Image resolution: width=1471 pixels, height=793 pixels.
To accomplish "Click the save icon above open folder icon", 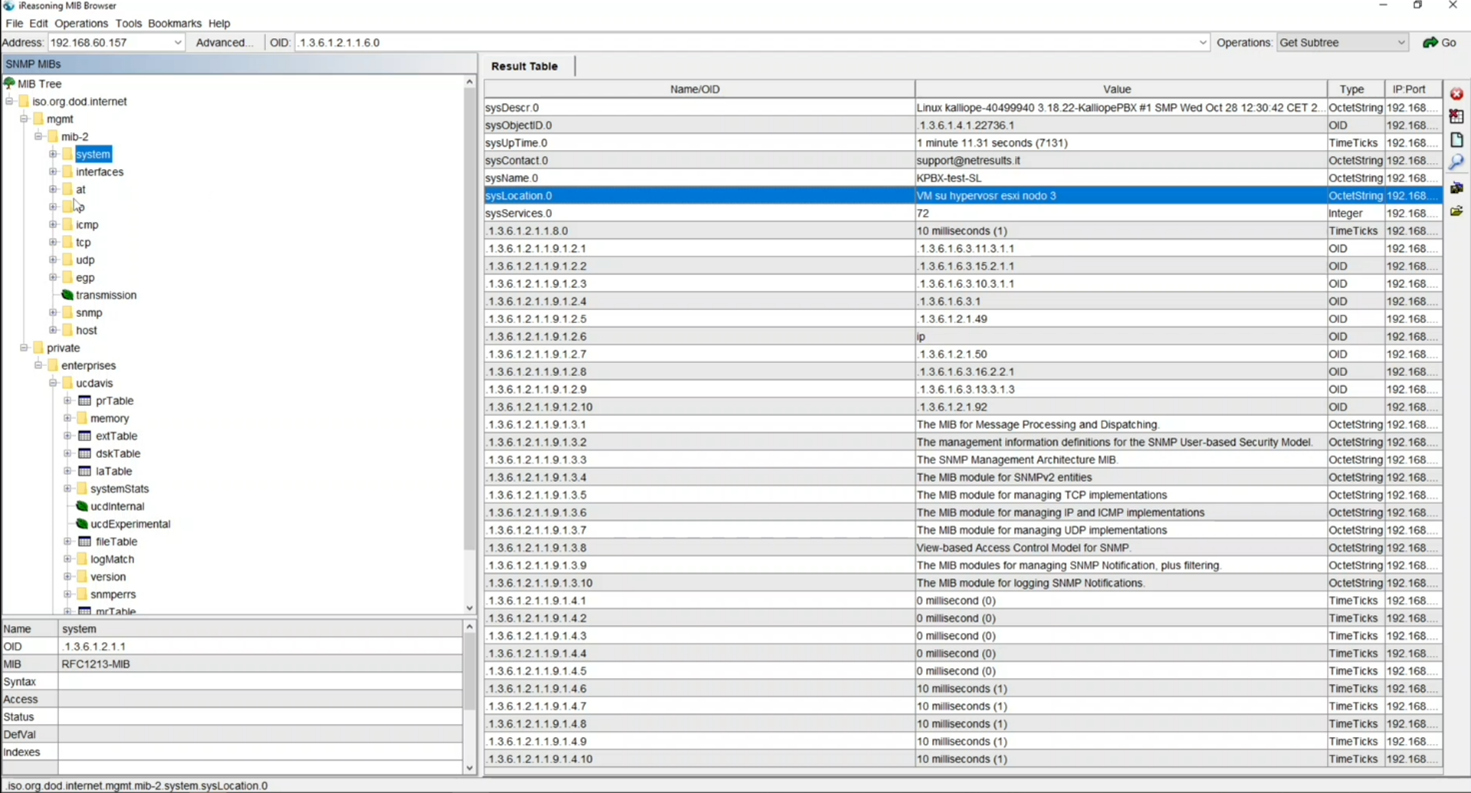I will tap(1456, 187).
